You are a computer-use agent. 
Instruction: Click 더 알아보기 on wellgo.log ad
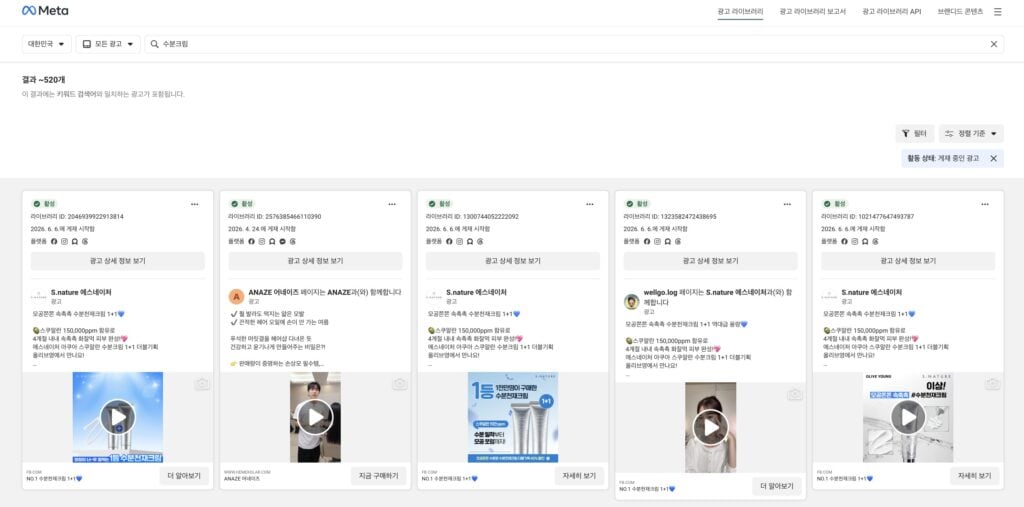tap(777, 486)
